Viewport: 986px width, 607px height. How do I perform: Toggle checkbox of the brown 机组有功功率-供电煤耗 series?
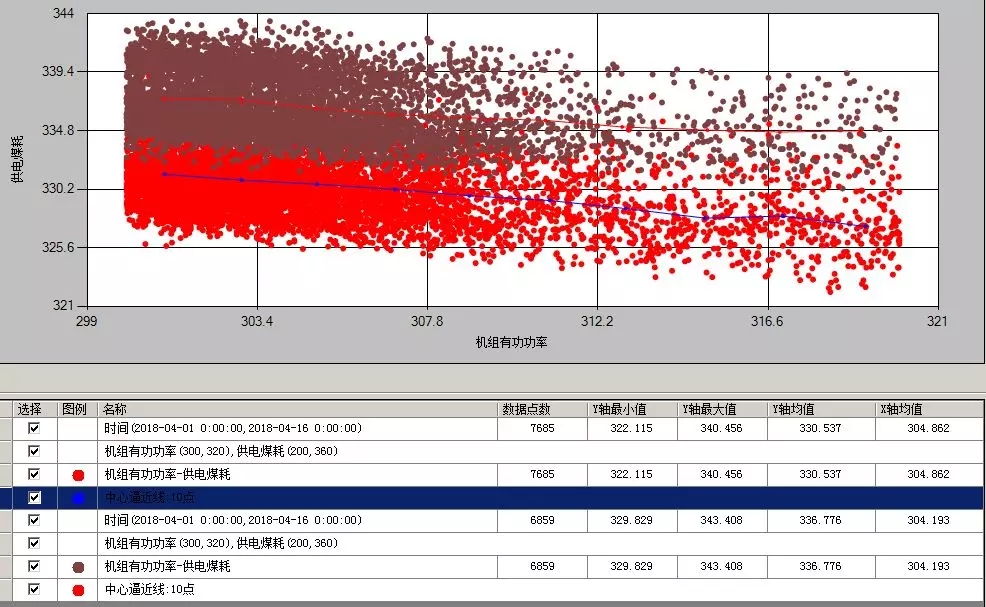coord(34,567)
